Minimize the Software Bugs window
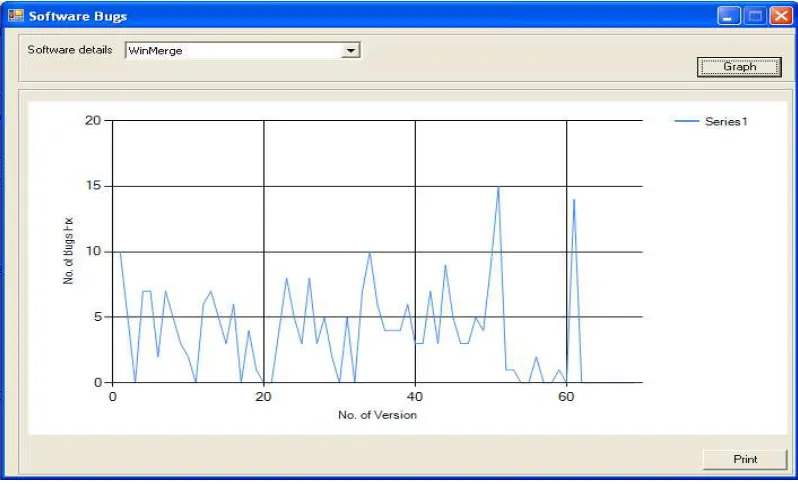The width and height of the screenshot is (798, 484). click(x=728, y=16)
